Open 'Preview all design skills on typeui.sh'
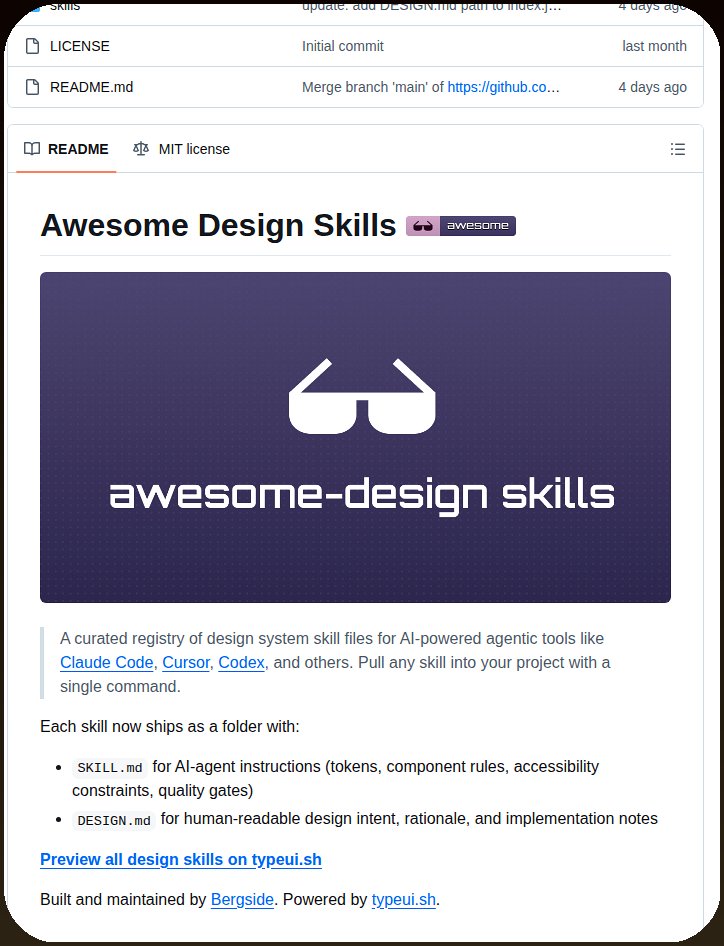 (181, 860)
